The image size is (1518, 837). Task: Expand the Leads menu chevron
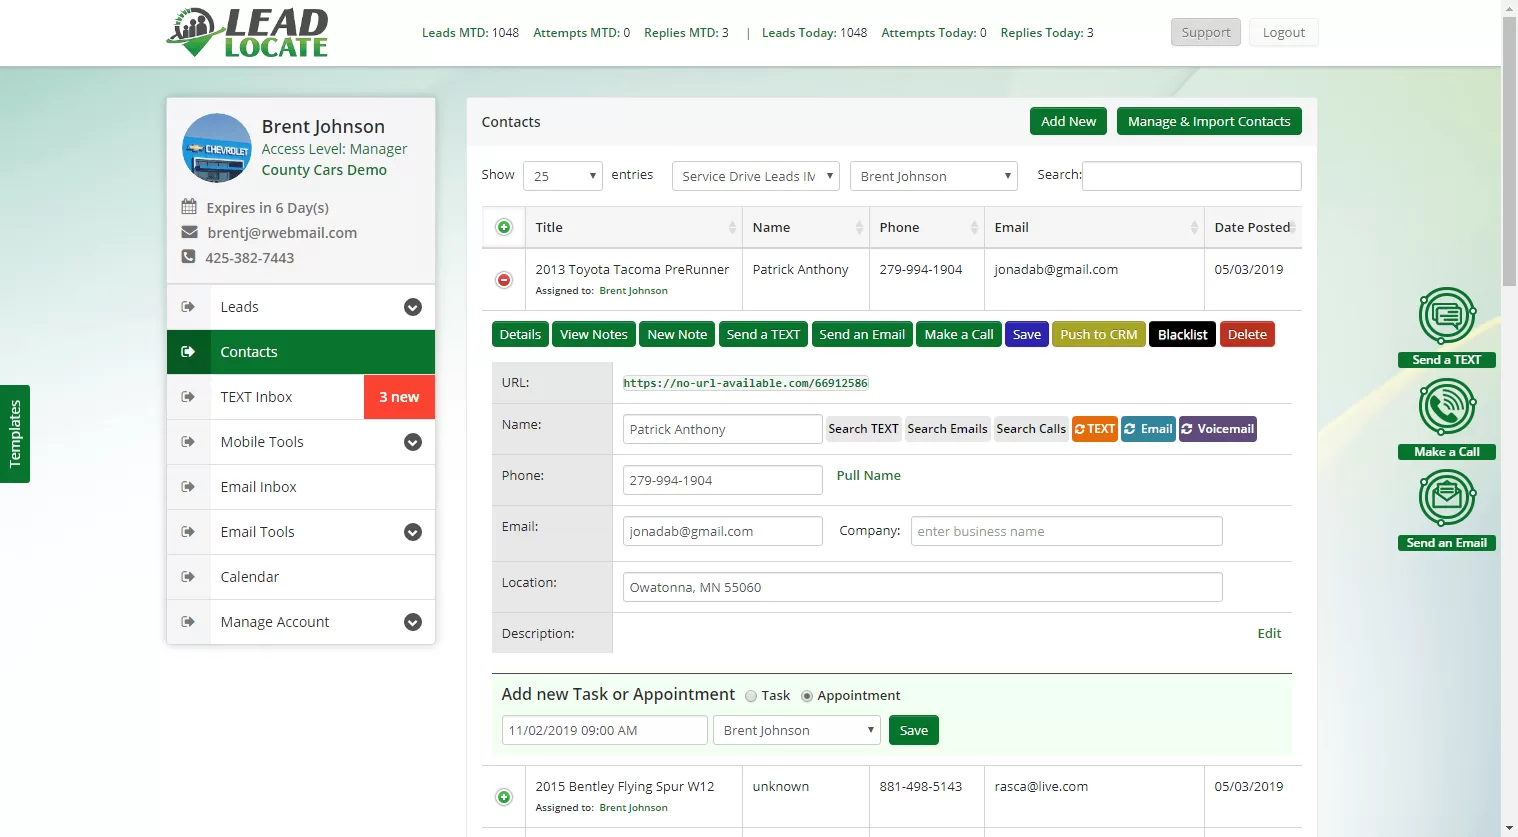pos(413,307)
